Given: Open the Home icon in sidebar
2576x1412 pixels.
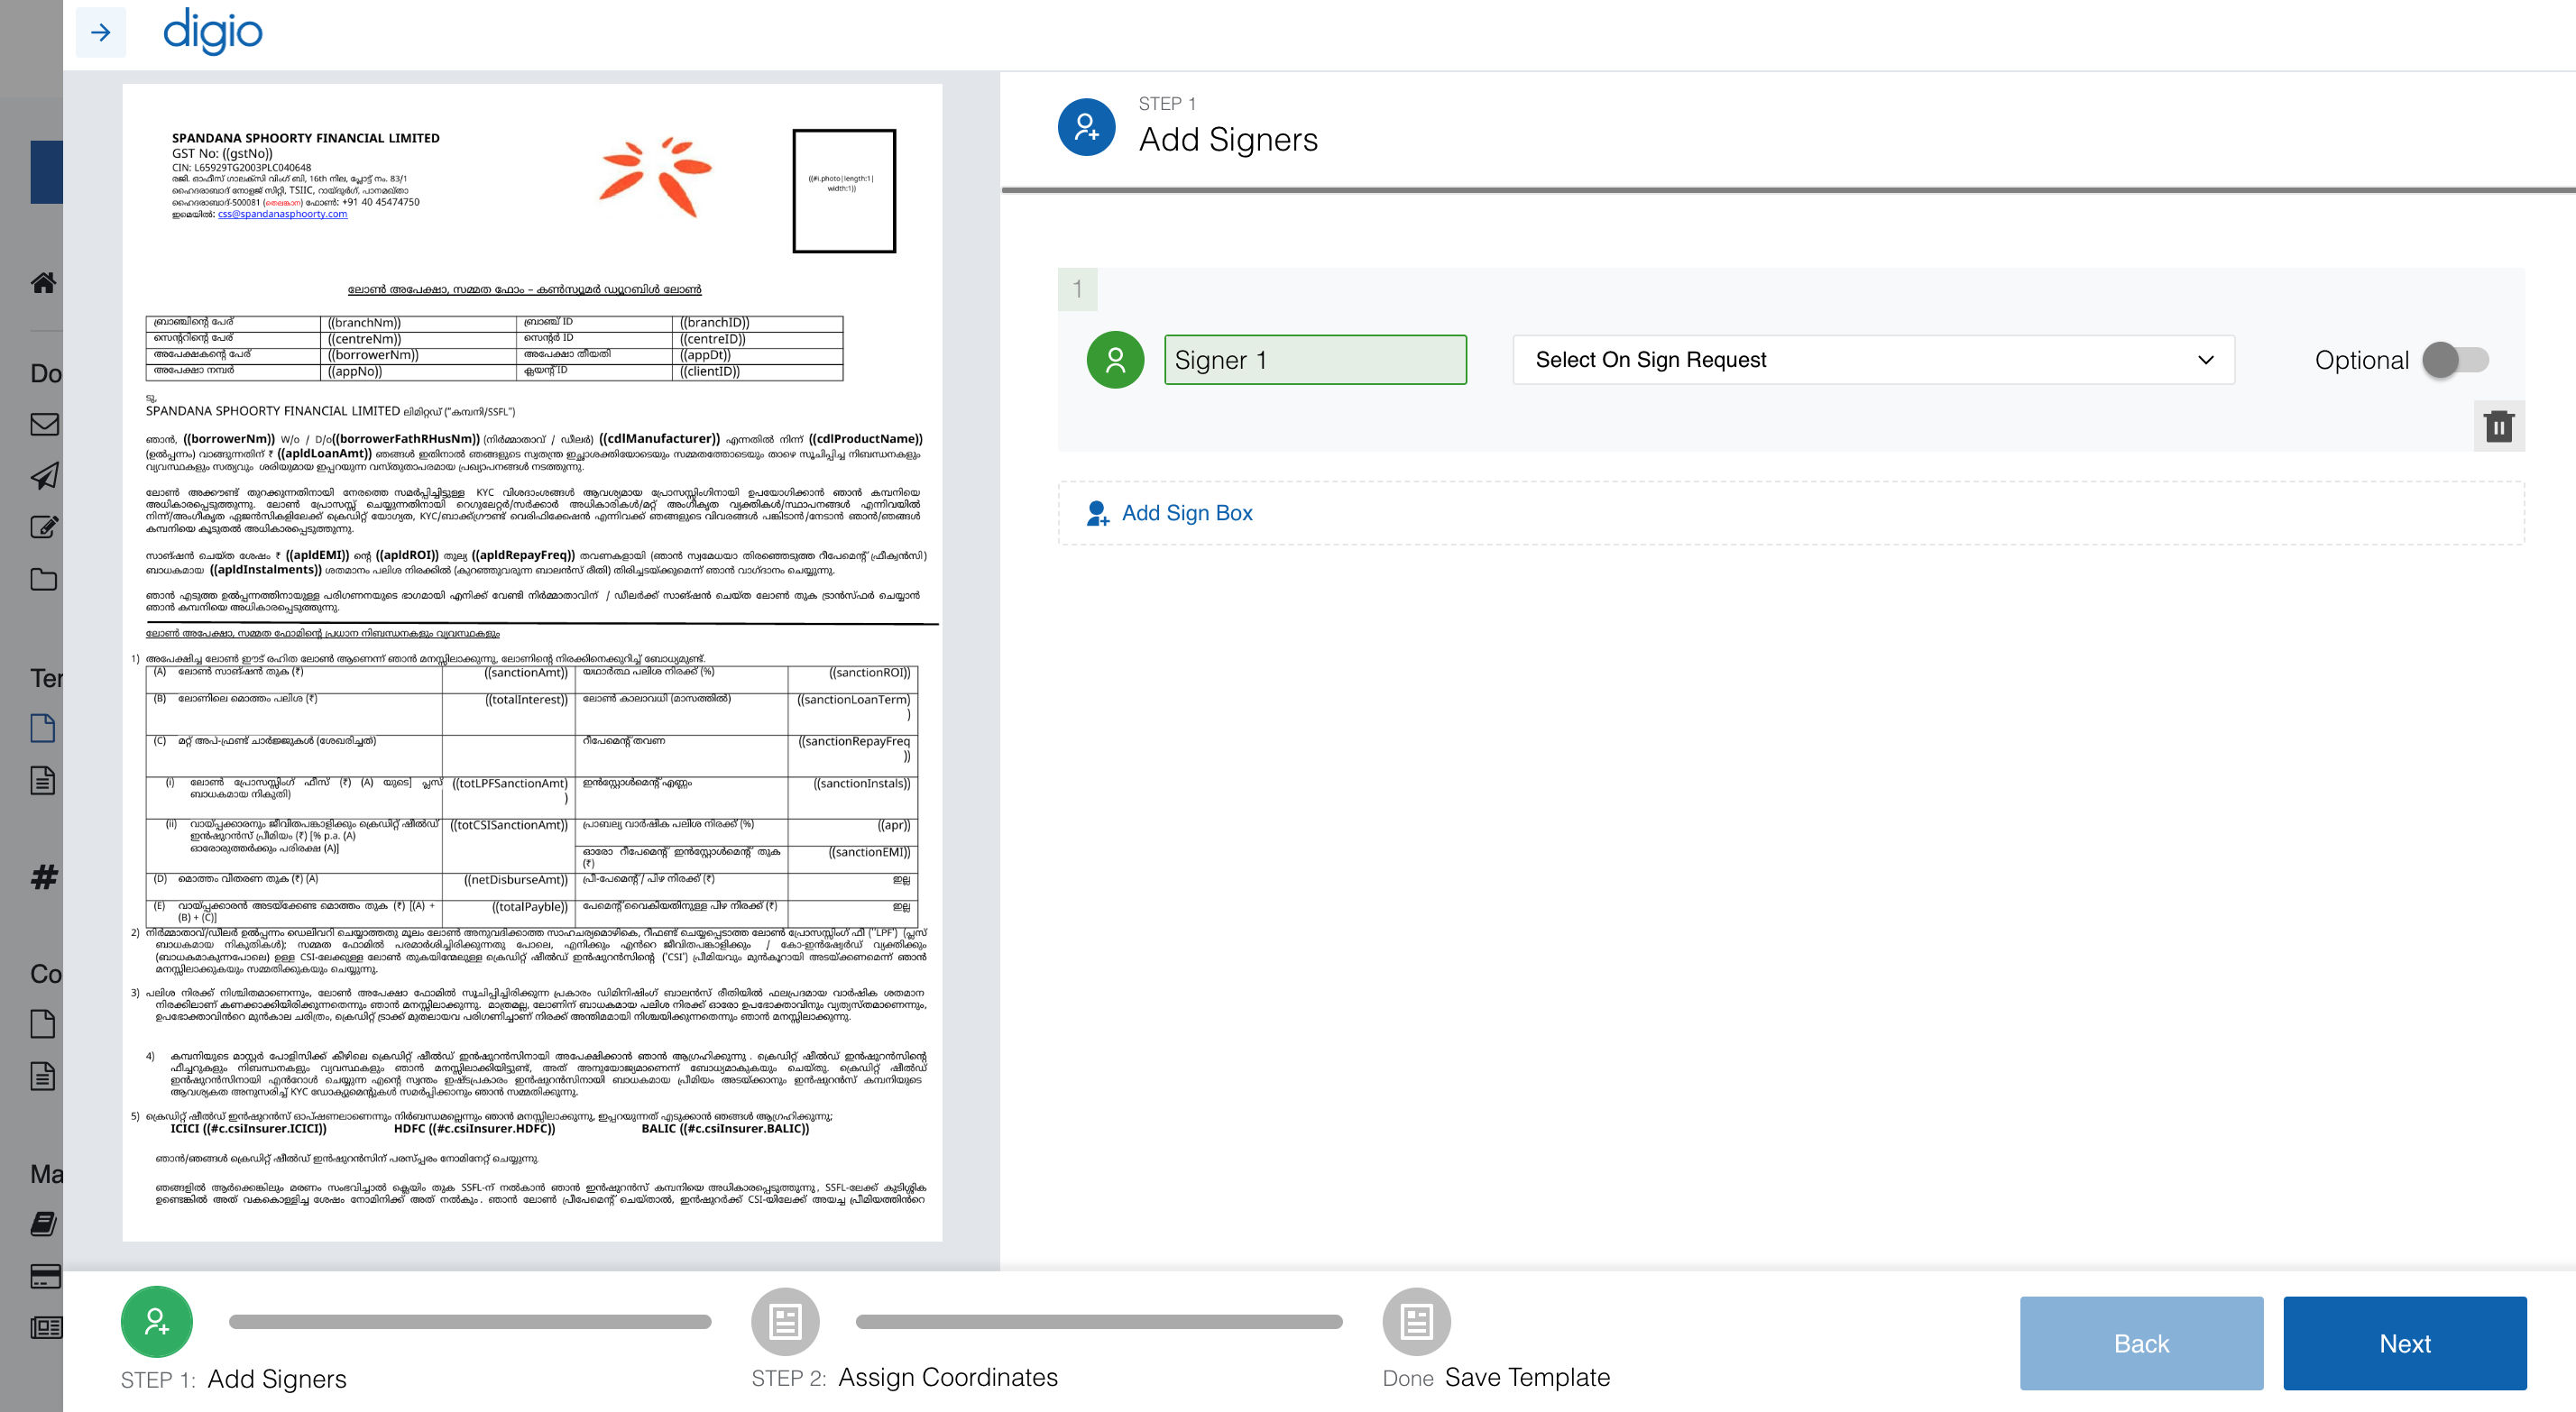Looking at the screenshot, I should click(44, 283).
